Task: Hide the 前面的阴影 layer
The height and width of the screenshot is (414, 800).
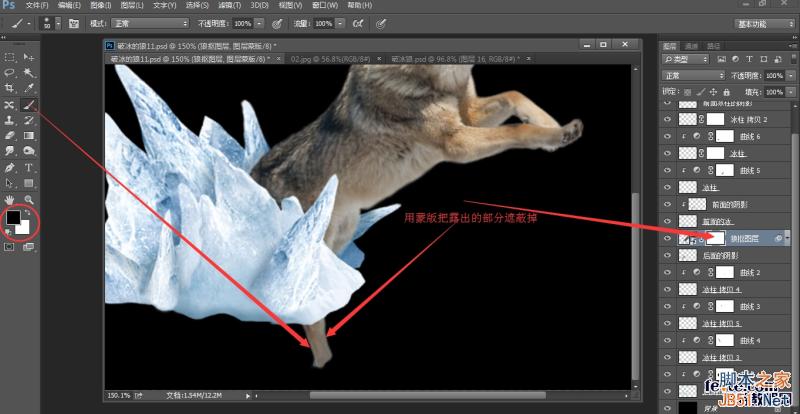Action: (667, 204)
